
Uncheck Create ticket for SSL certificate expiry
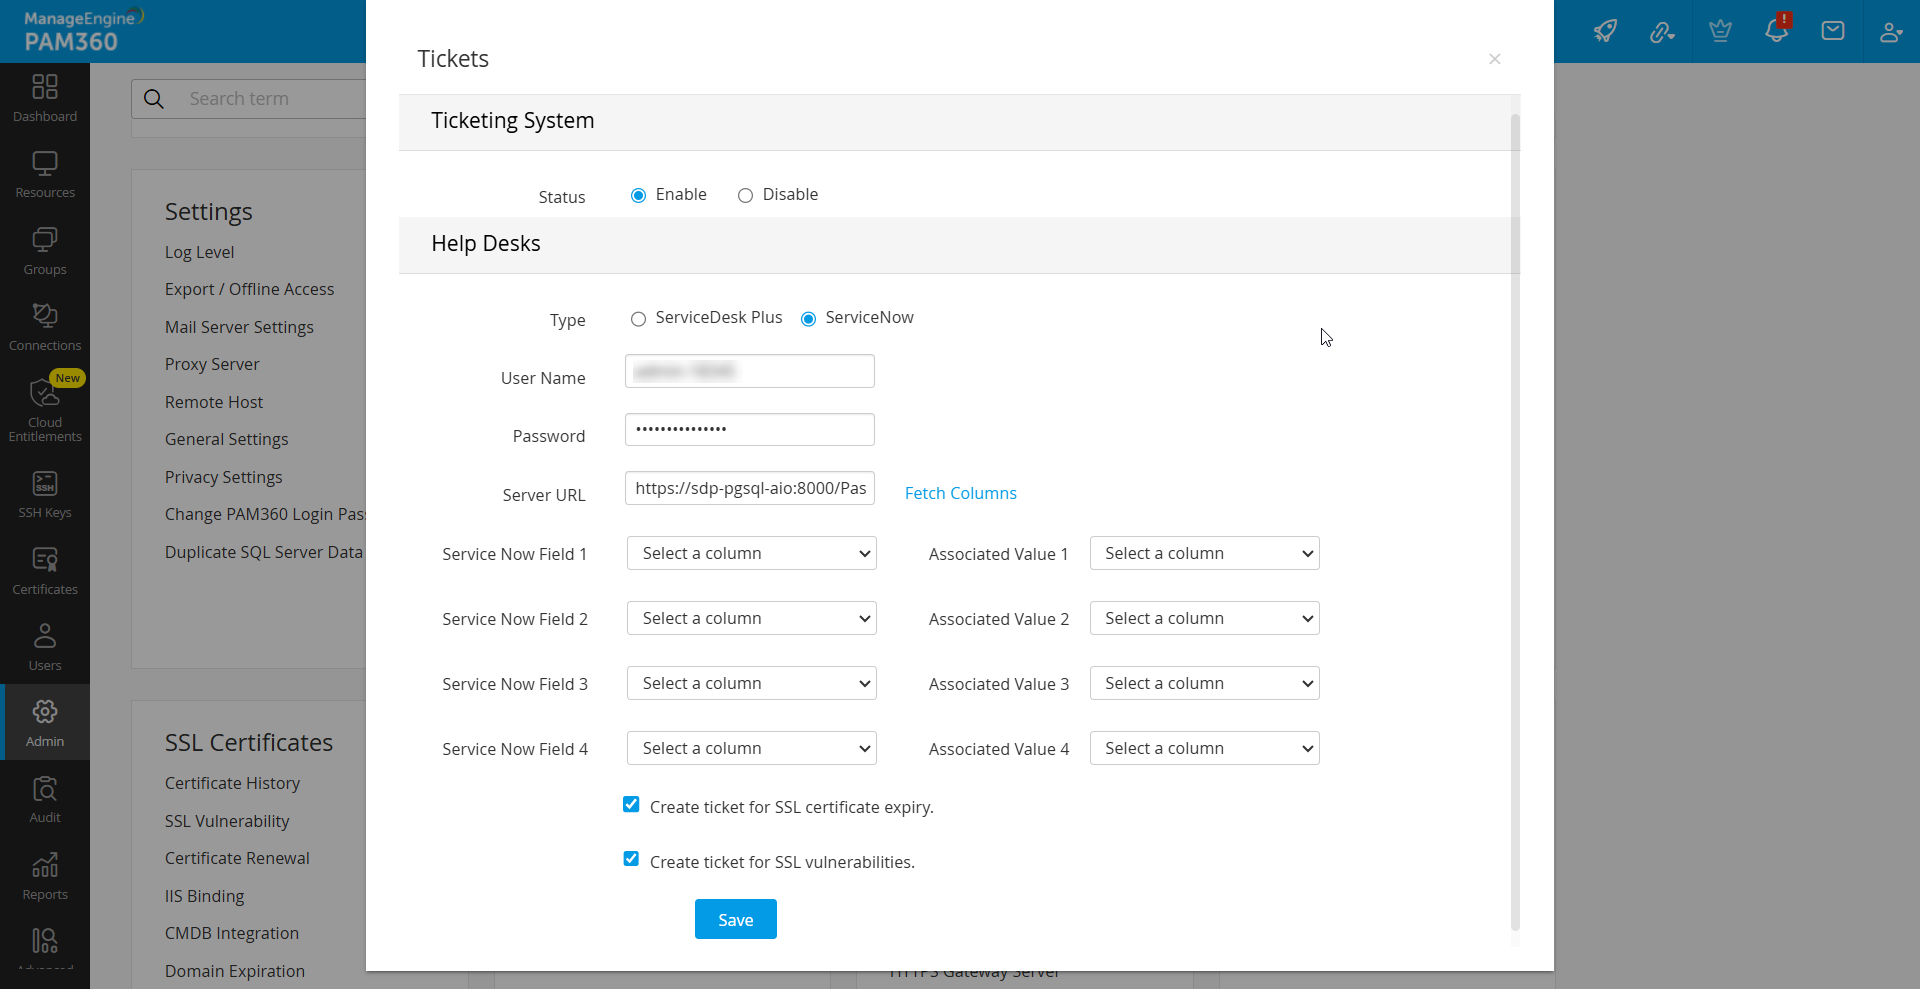pos(631,805)
